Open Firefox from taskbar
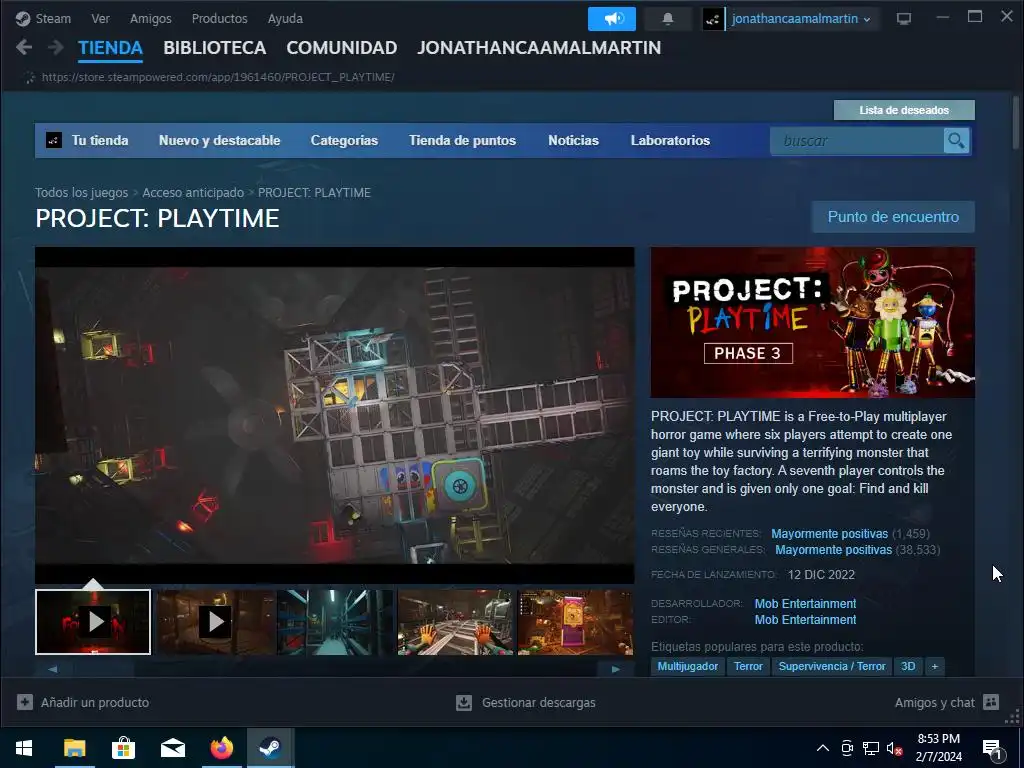The height and width of the screenshot is (768, 1024). click(221, 748)
